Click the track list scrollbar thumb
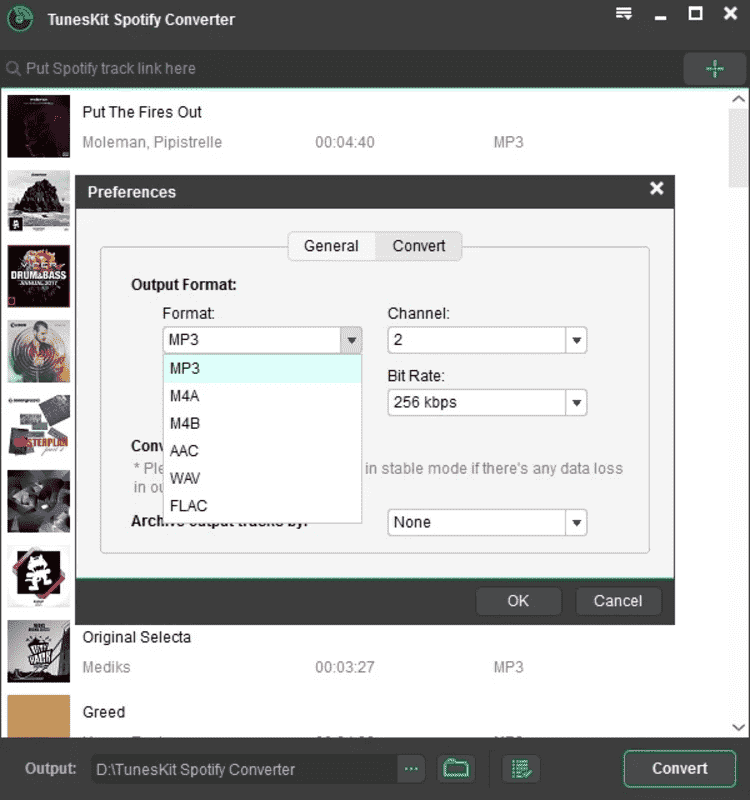 [x=738, y=148]
